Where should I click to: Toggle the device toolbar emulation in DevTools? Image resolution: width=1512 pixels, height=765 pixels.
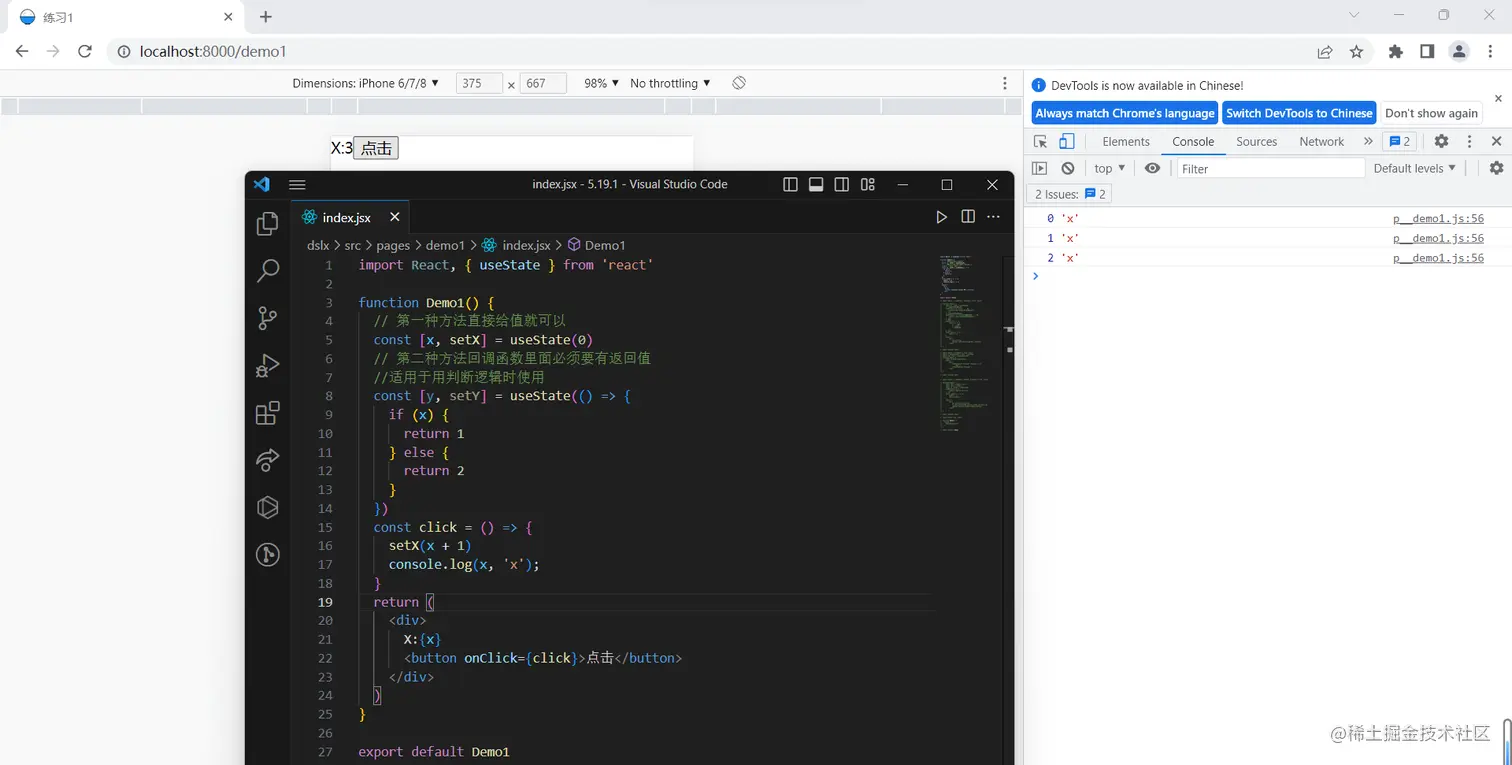click(x=1067, y=141)
